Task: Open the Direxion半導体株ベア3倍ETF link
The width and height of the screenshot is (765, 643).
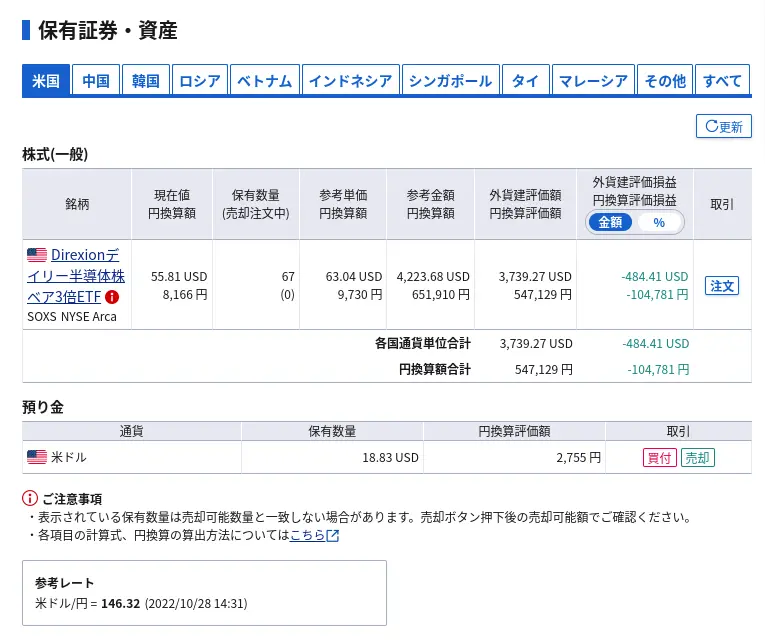Action: (76, 276)
